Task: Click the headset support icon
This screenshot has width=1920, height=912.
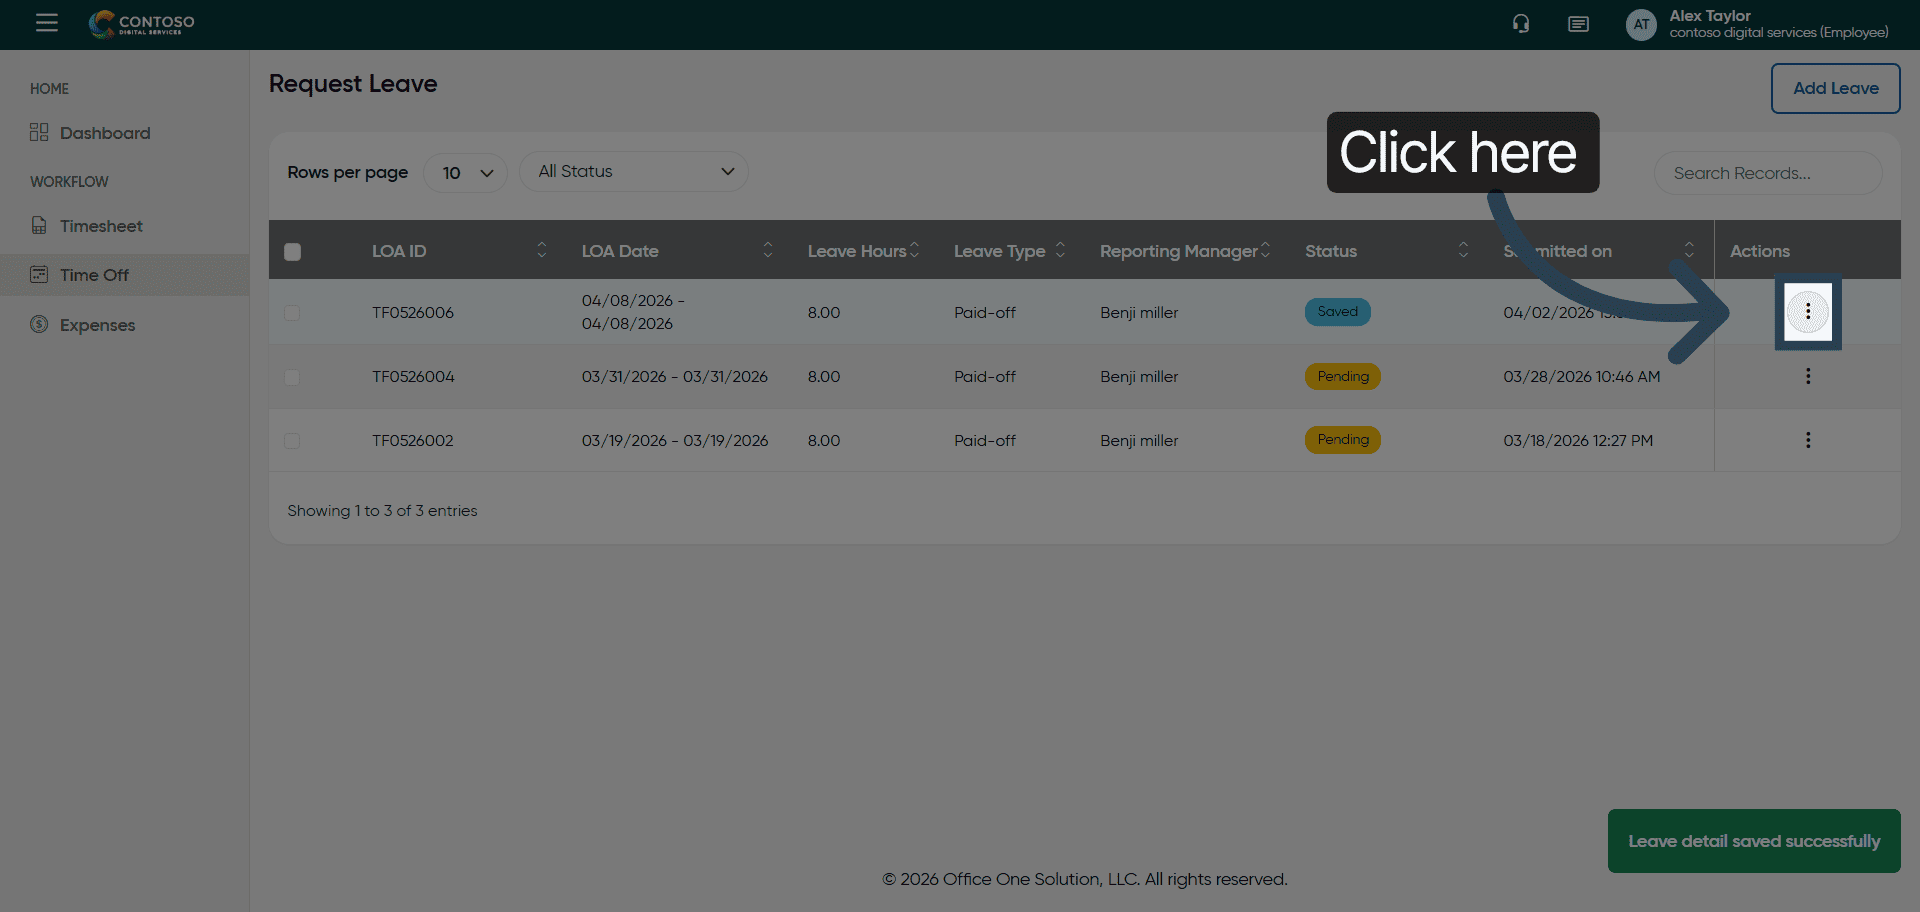Action: pyautogui.click(x=1520, y=24)
